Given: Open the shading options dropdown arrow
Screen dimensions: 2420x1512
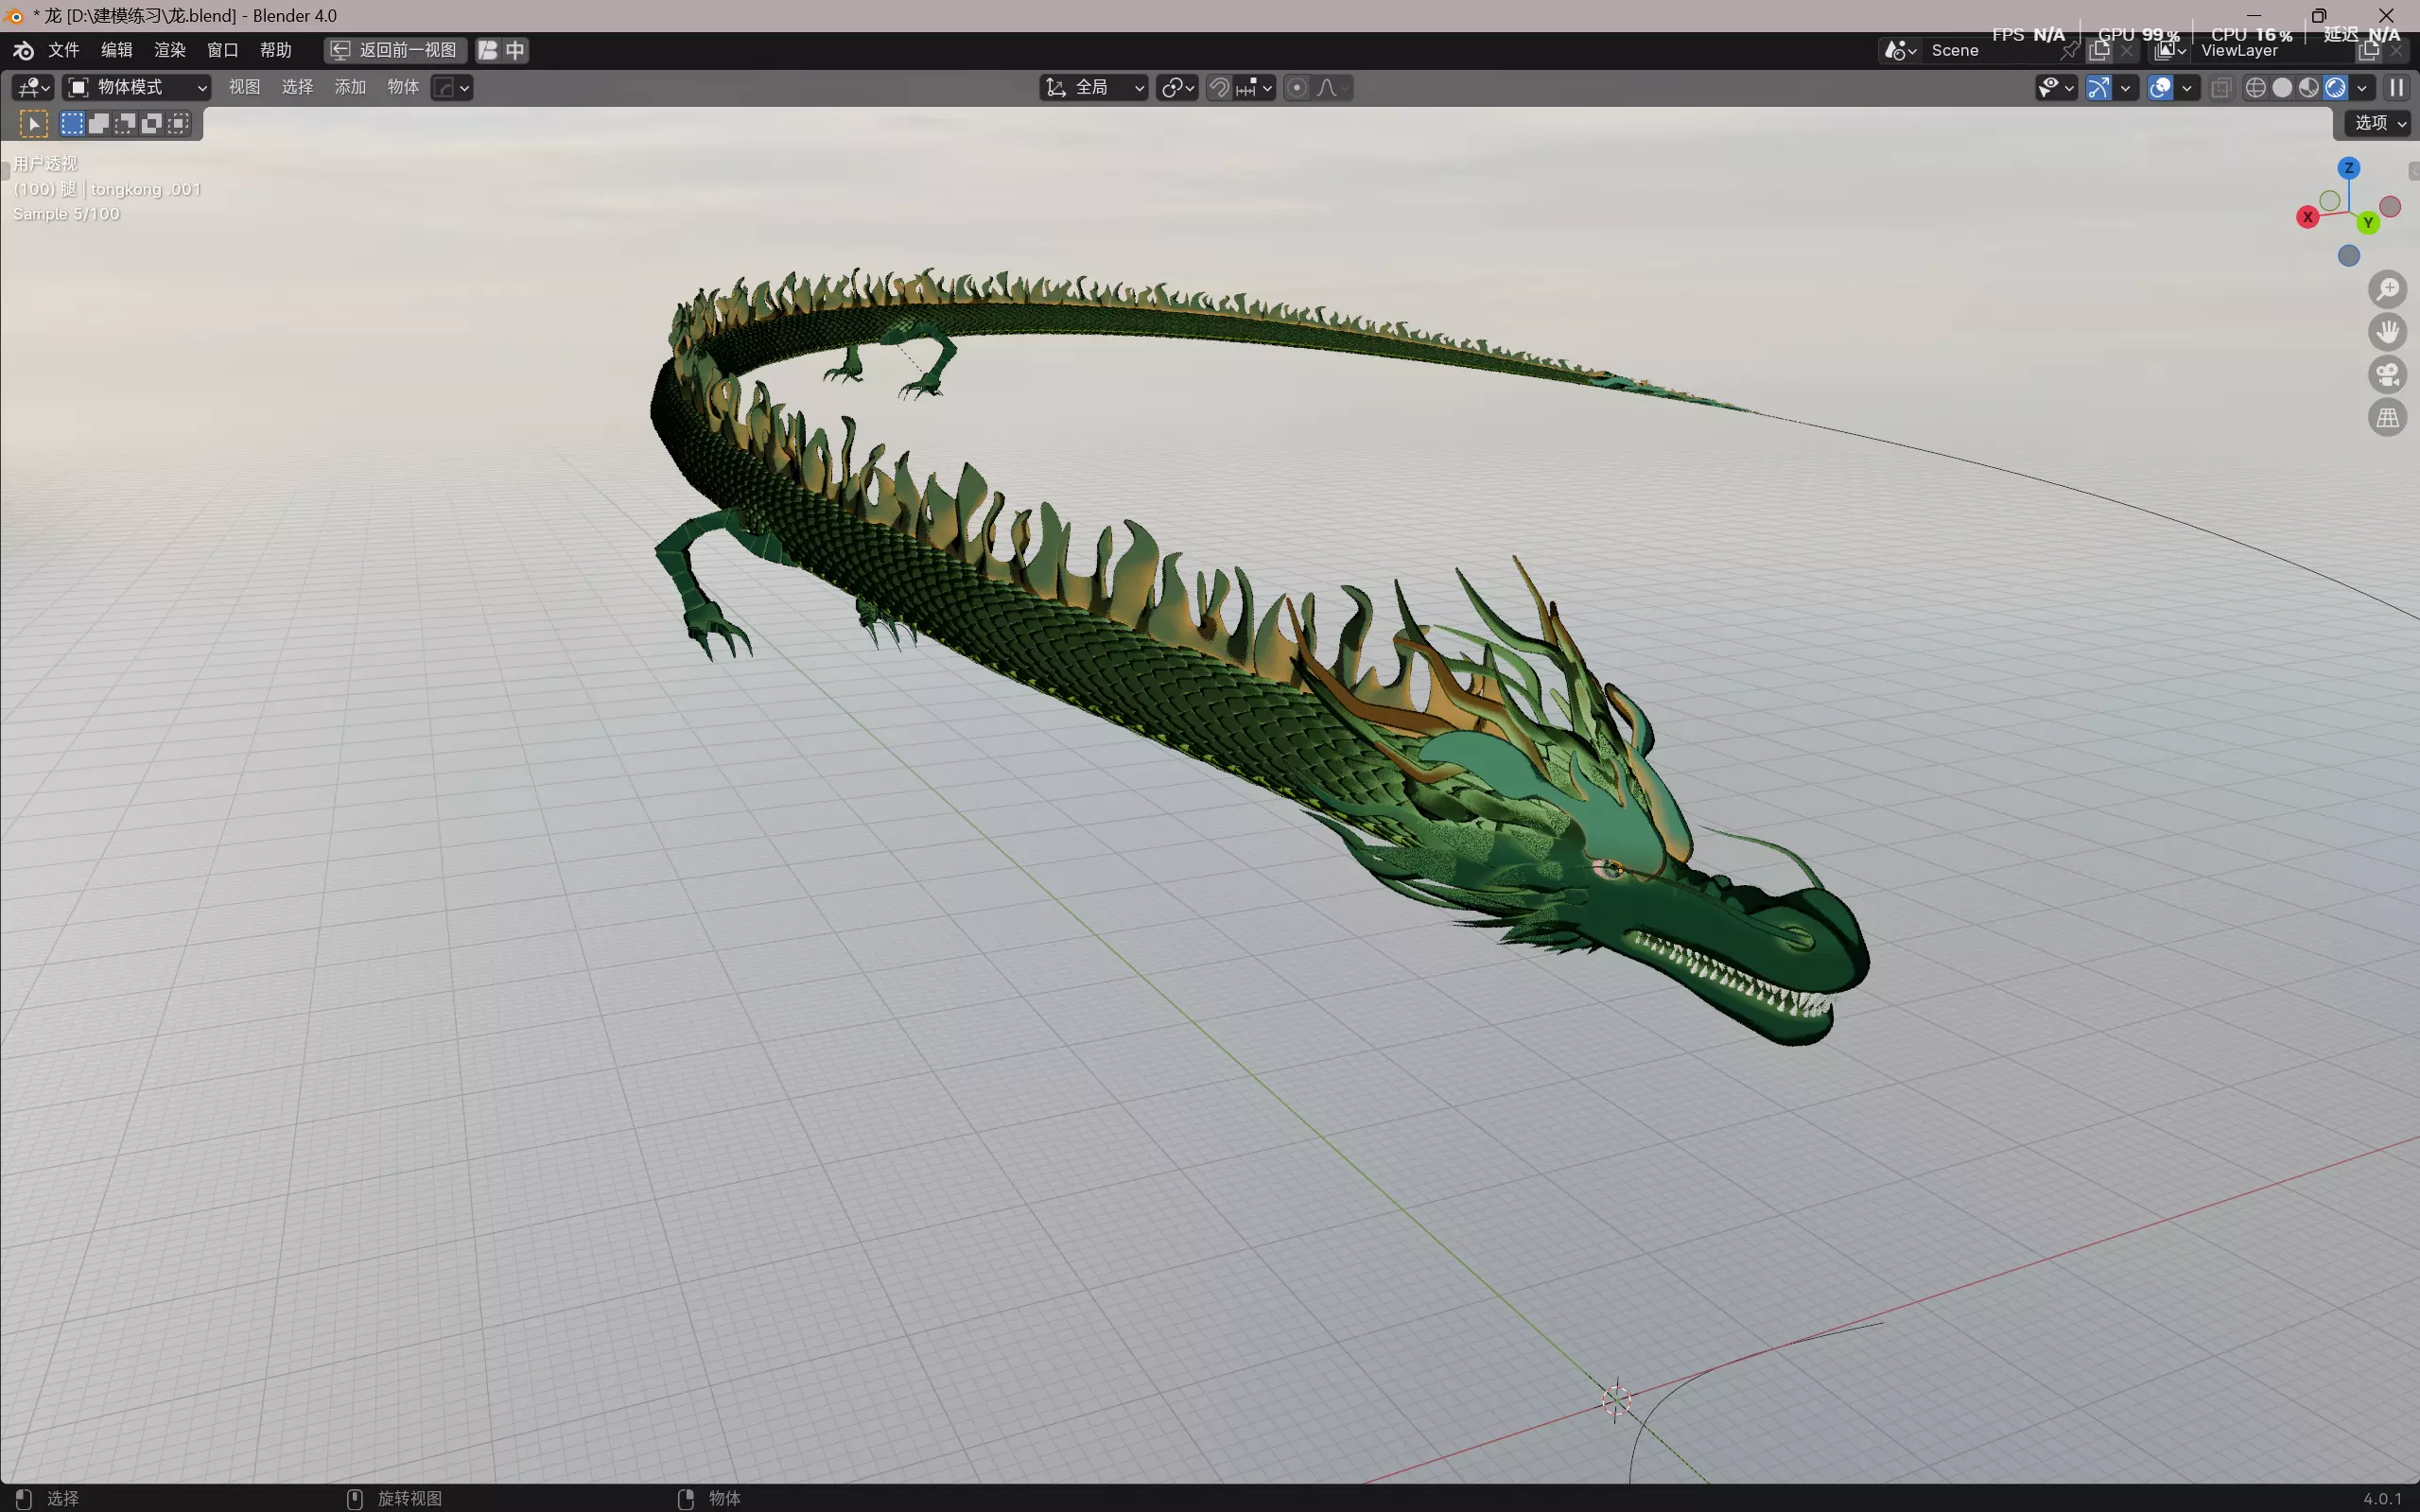Looking at the screenshot, I should (2362, 88).
